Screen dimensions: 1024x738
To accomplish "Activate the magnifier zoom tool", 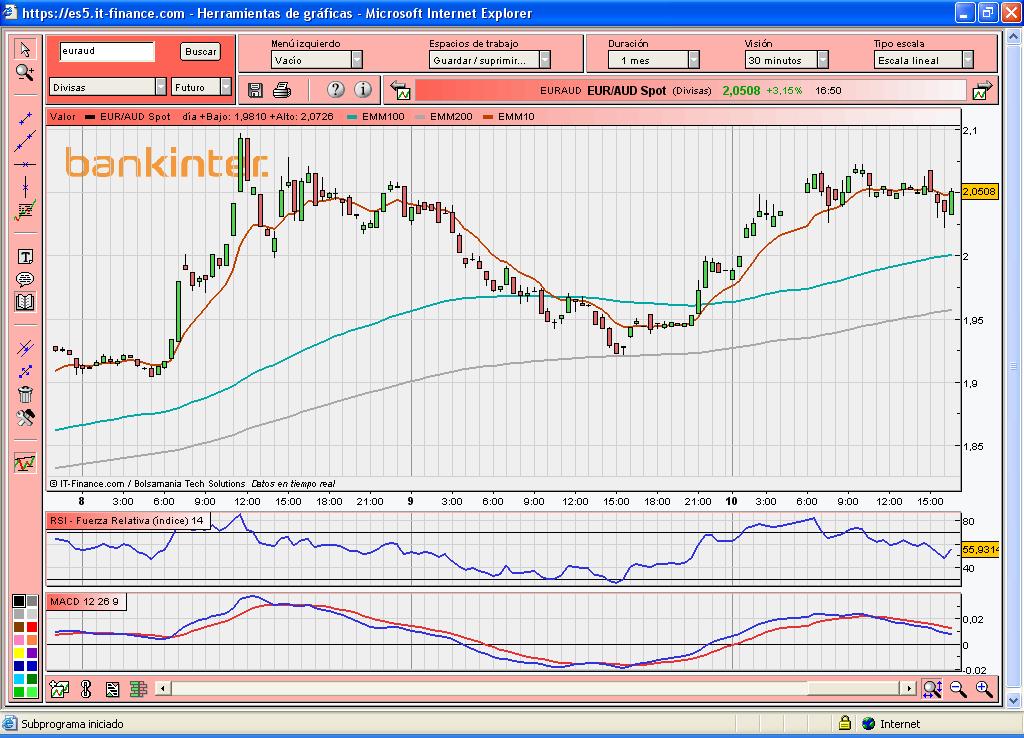I will click(x=25, y=72).
